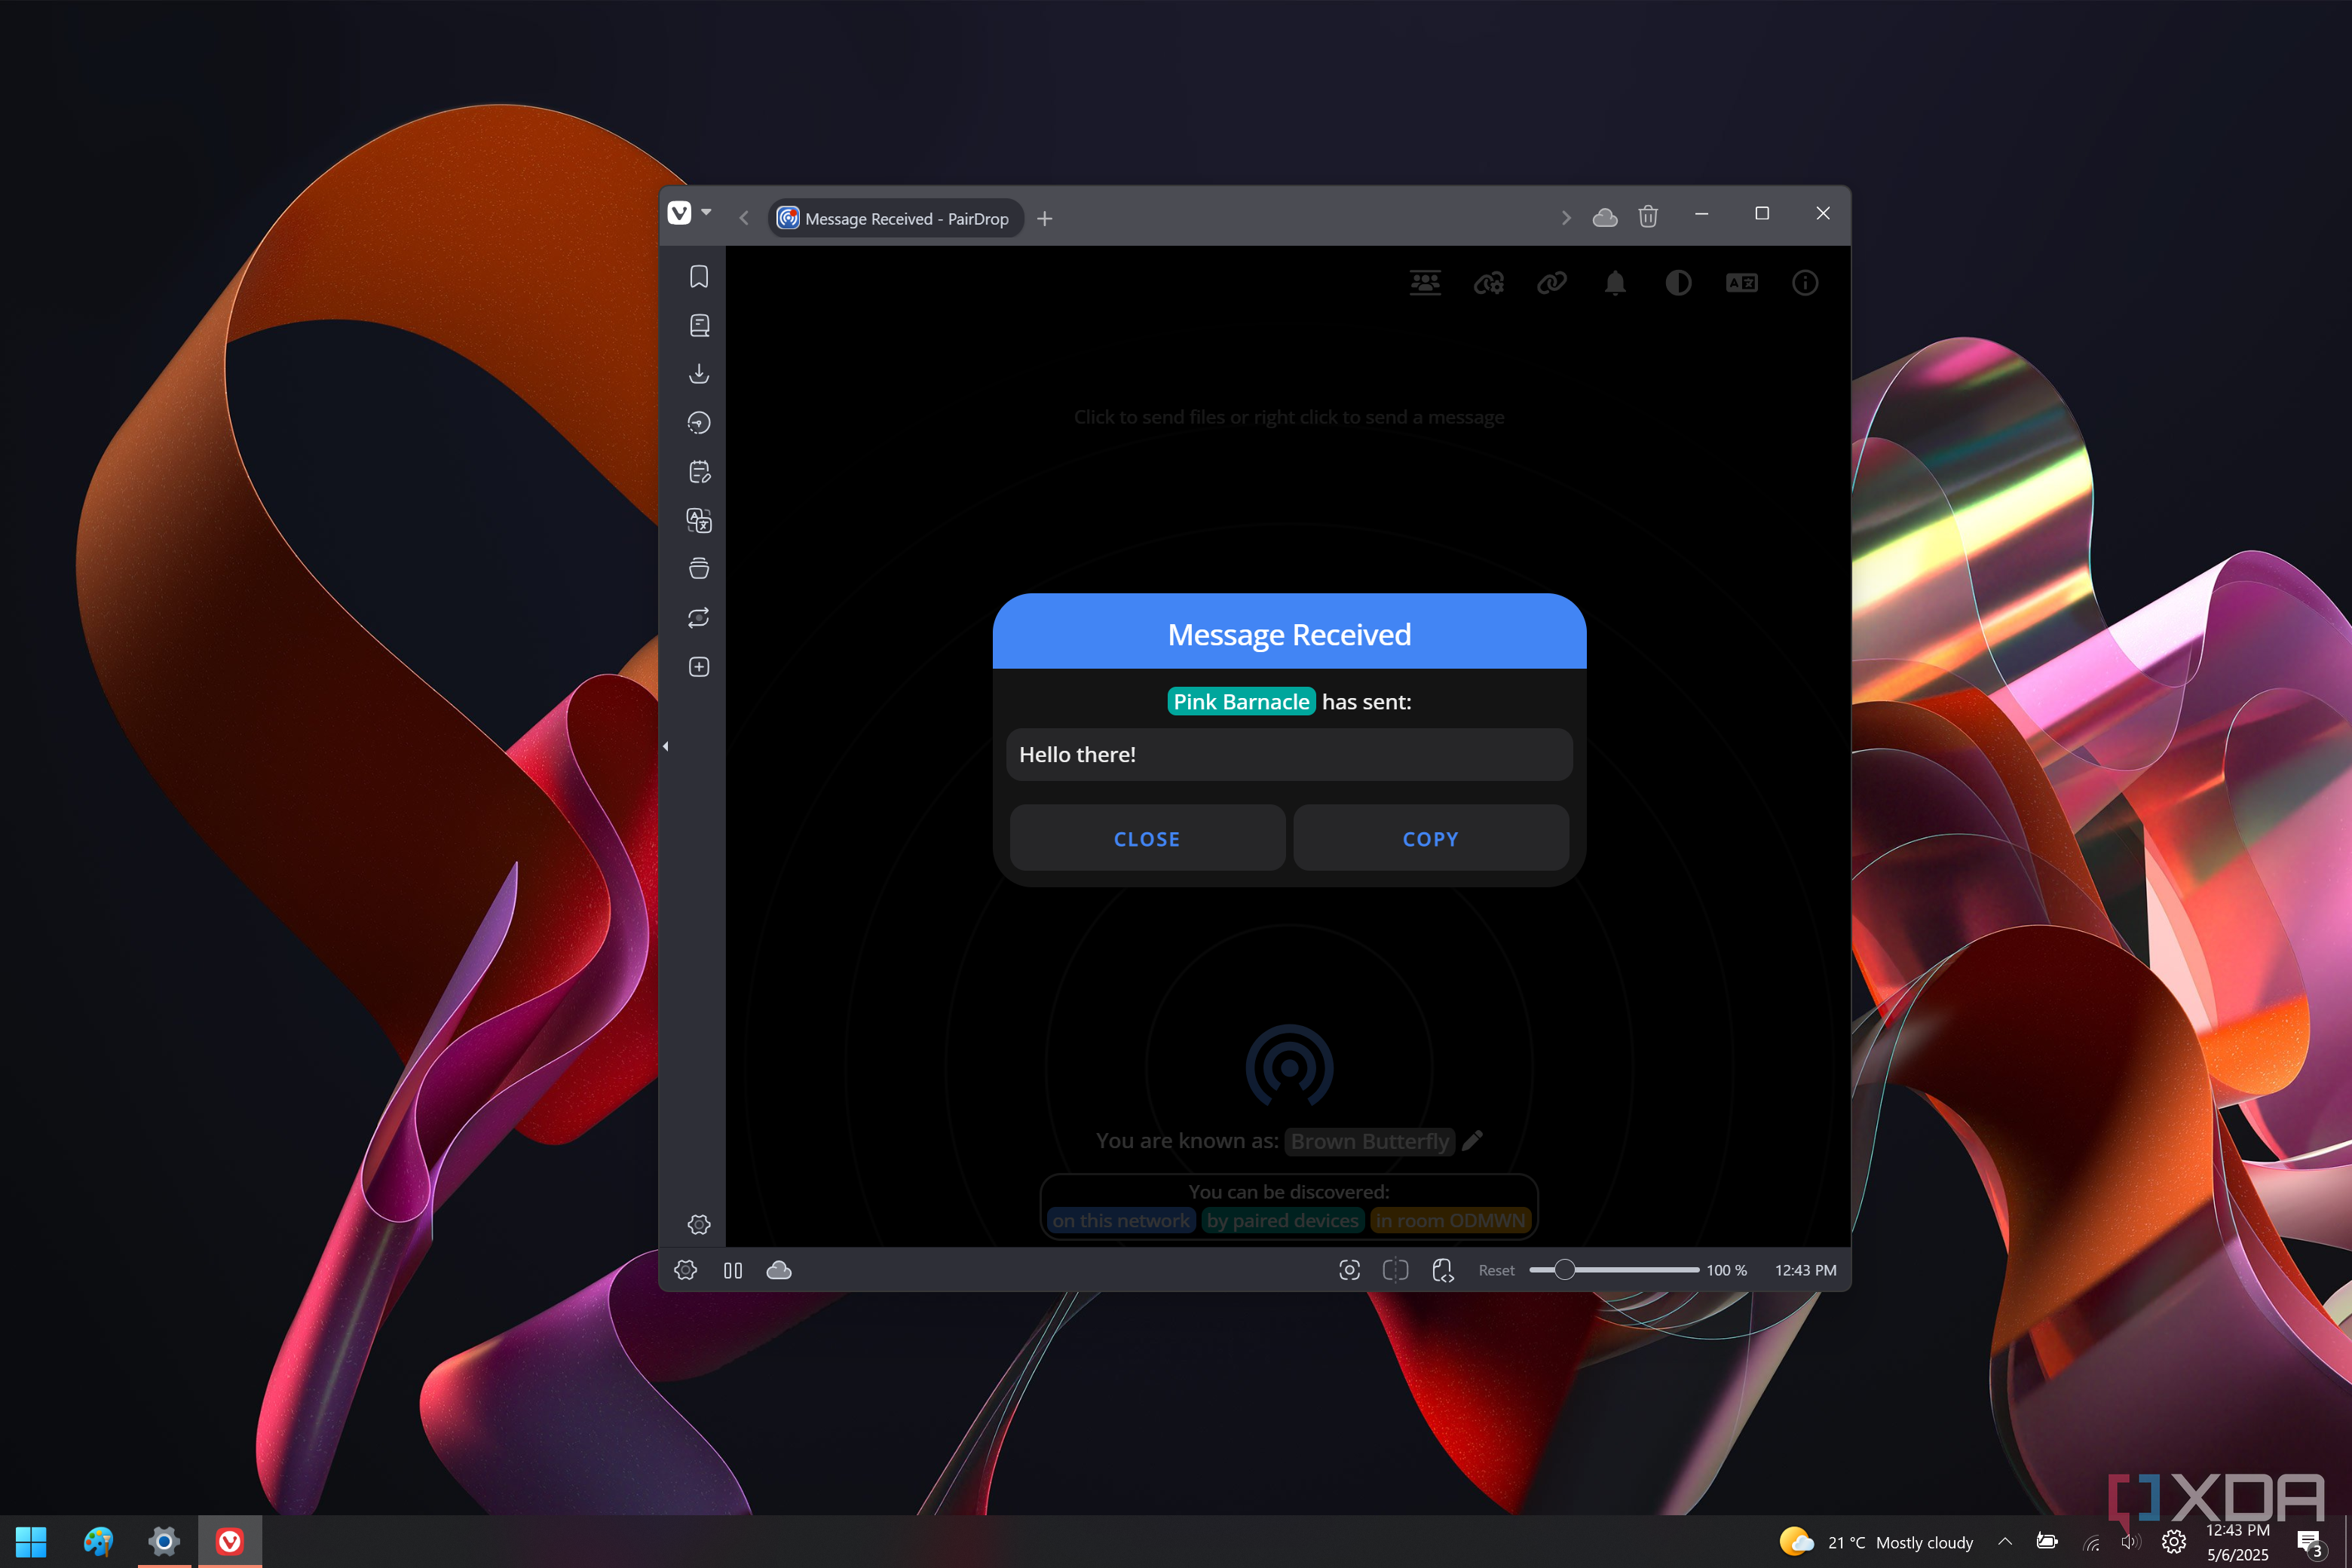The height and width of the screenshot is (1568, 2352).
Task: Open PairDrop edit paired devices icon
Action: pyautogui.click(x=1488, y=283)
